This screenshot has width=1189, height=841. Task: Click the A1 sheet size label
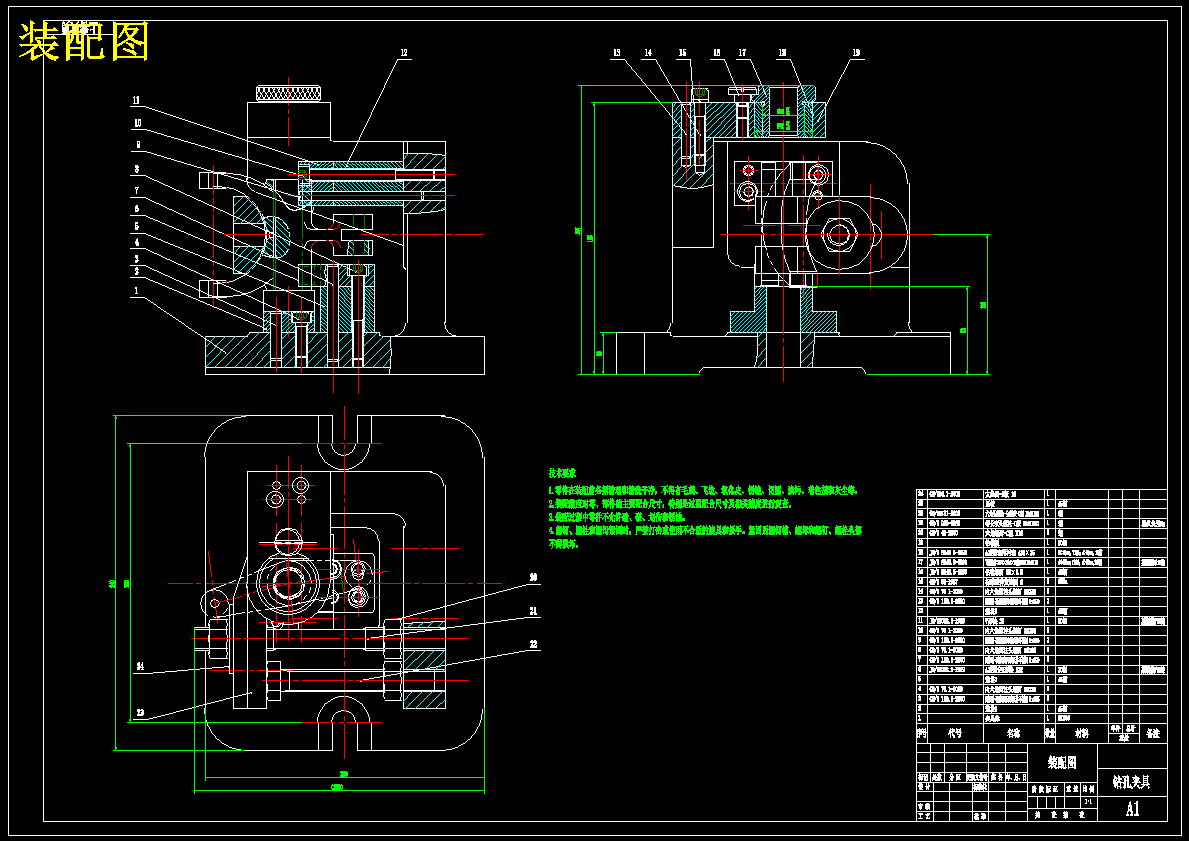tap(1132, 808)
